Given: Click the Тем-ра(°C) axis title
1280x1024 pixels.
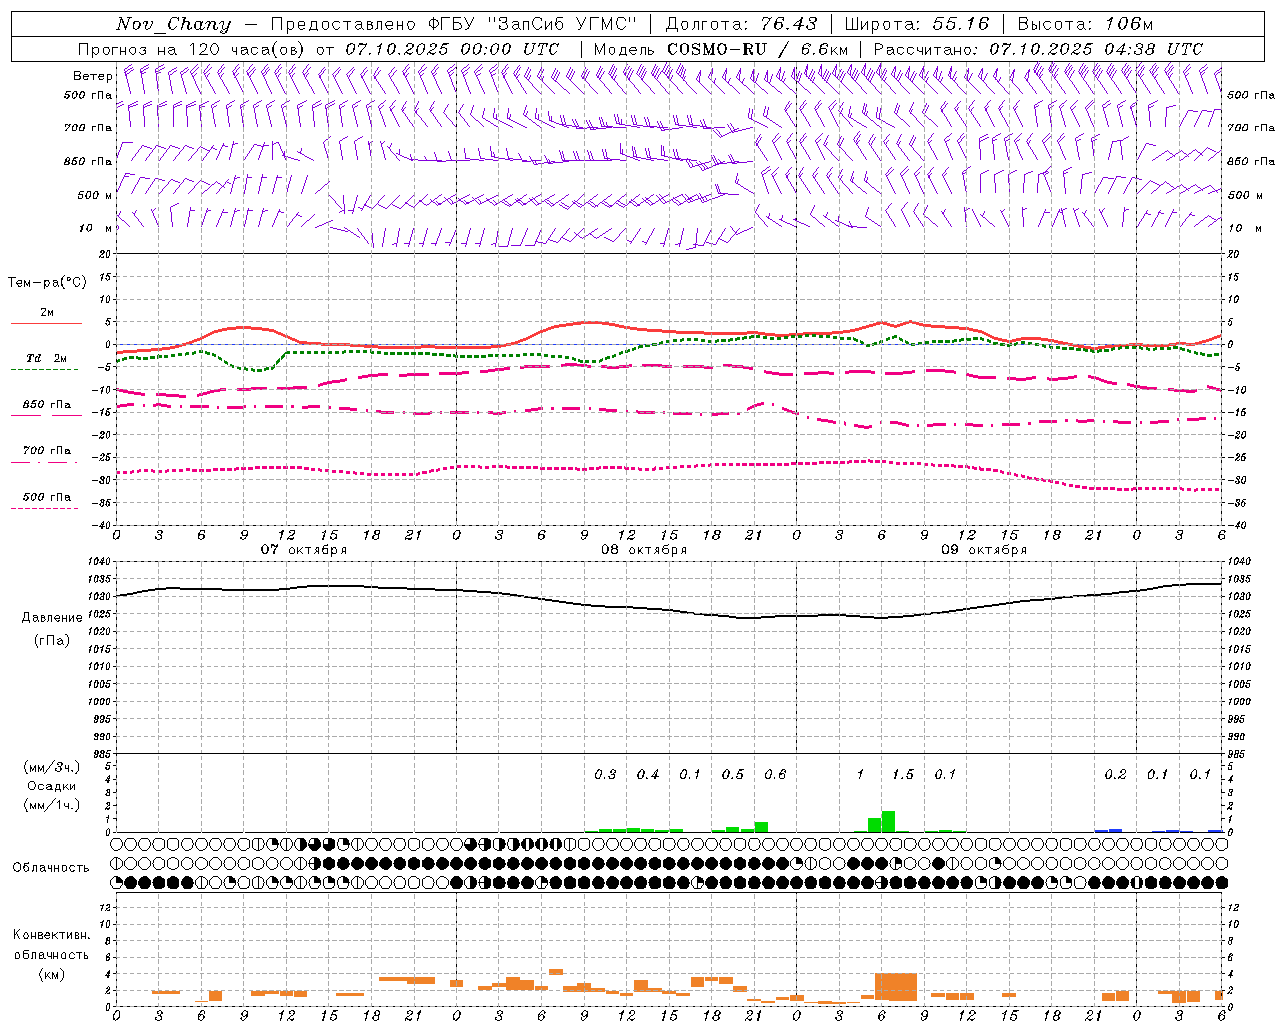Looking at the screenshot, I should [47, 283].
